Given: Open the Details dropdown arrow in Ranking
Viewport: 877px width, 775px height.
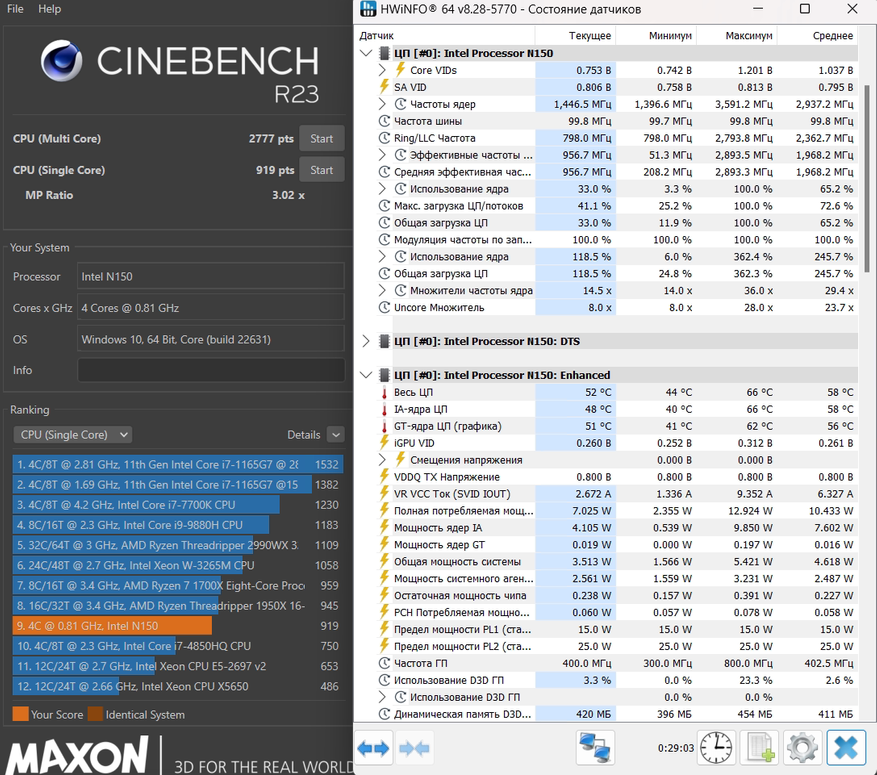Looking at the screenshot, I should (x=336, y=434).
